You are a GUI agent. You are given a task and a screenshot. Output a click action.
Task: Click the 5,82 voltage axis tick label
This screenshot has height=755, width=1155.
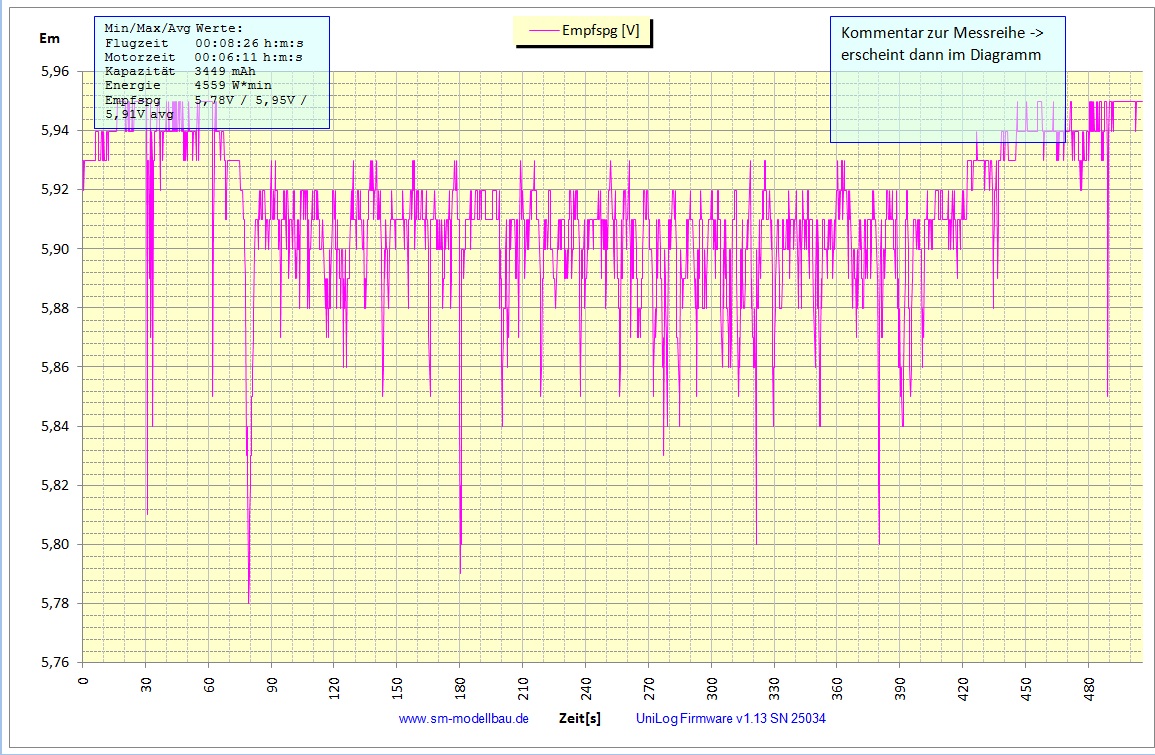[x=55, y=485]
